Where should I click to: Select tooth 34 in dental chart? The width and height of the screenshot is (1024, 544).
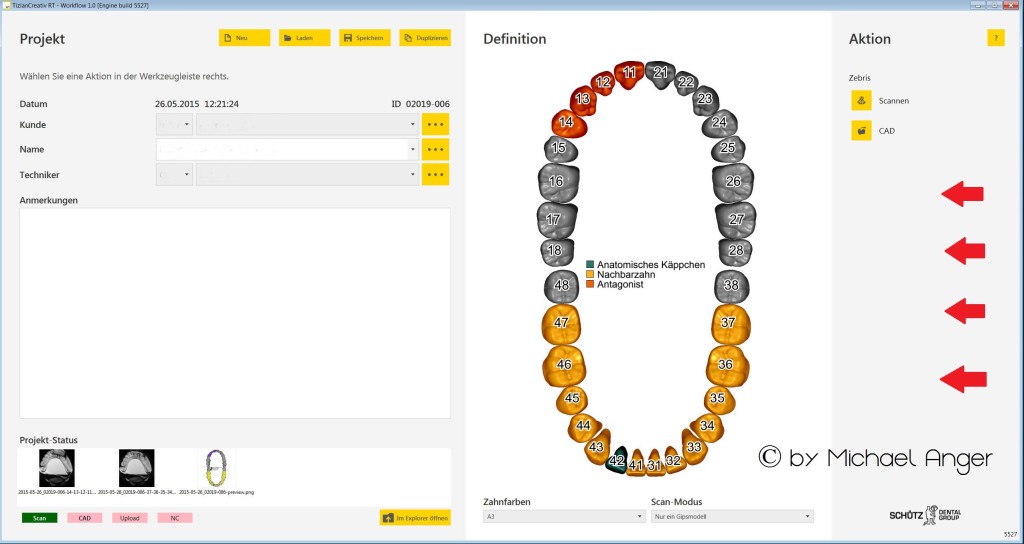708,426
